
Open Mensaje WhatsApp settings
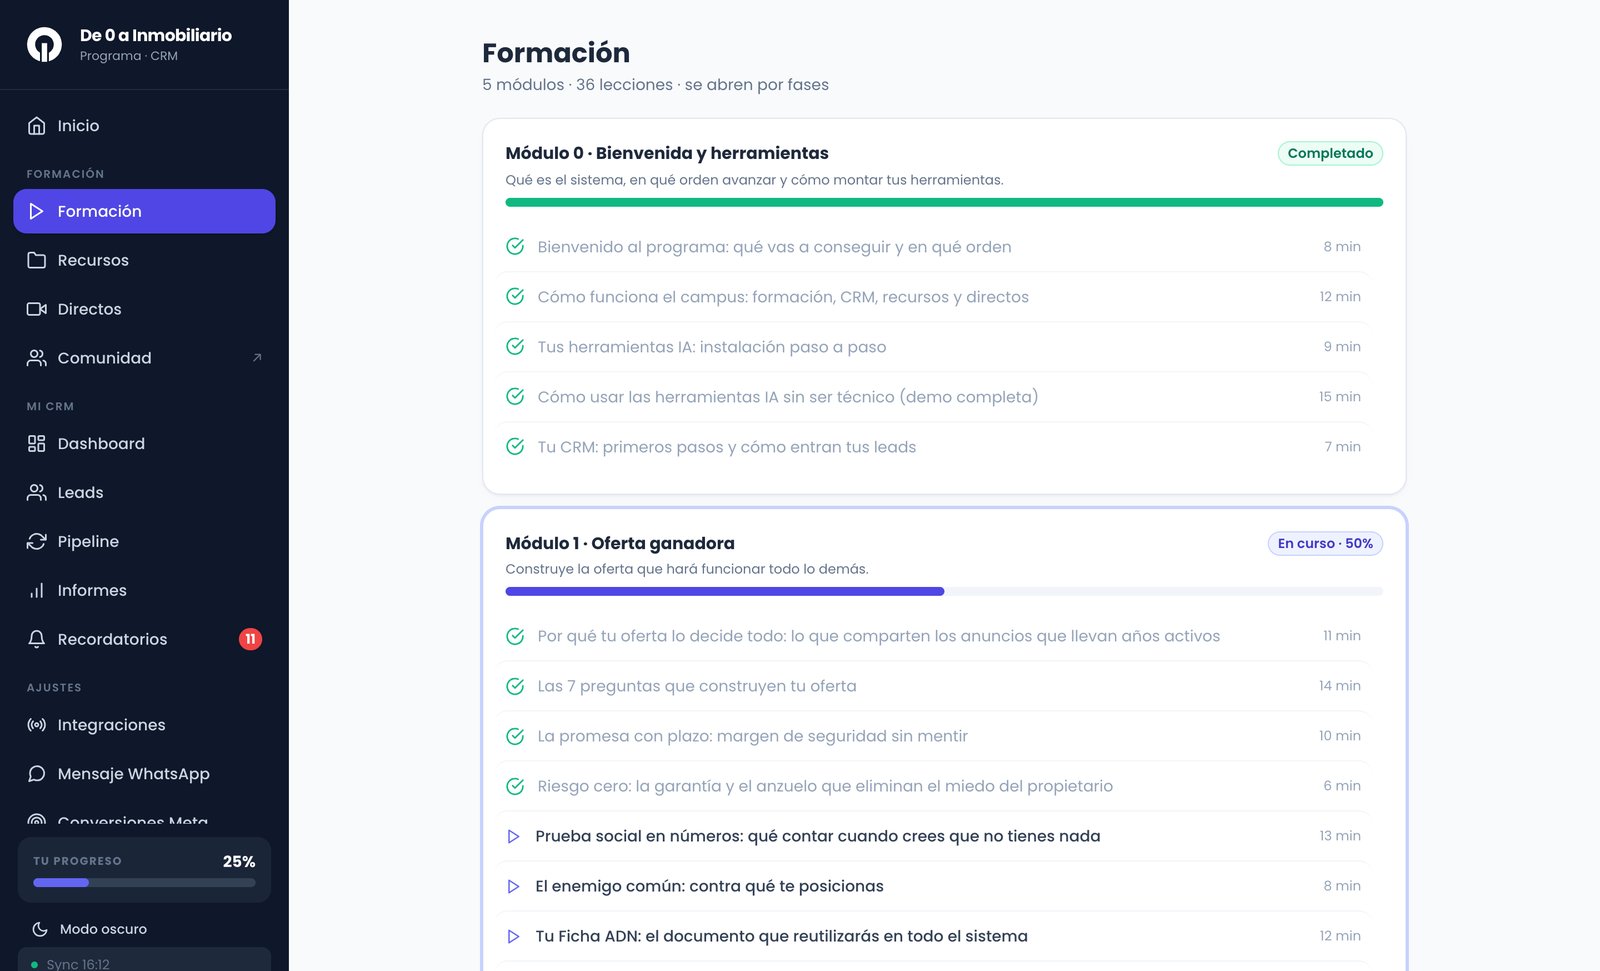coord(144,774)
